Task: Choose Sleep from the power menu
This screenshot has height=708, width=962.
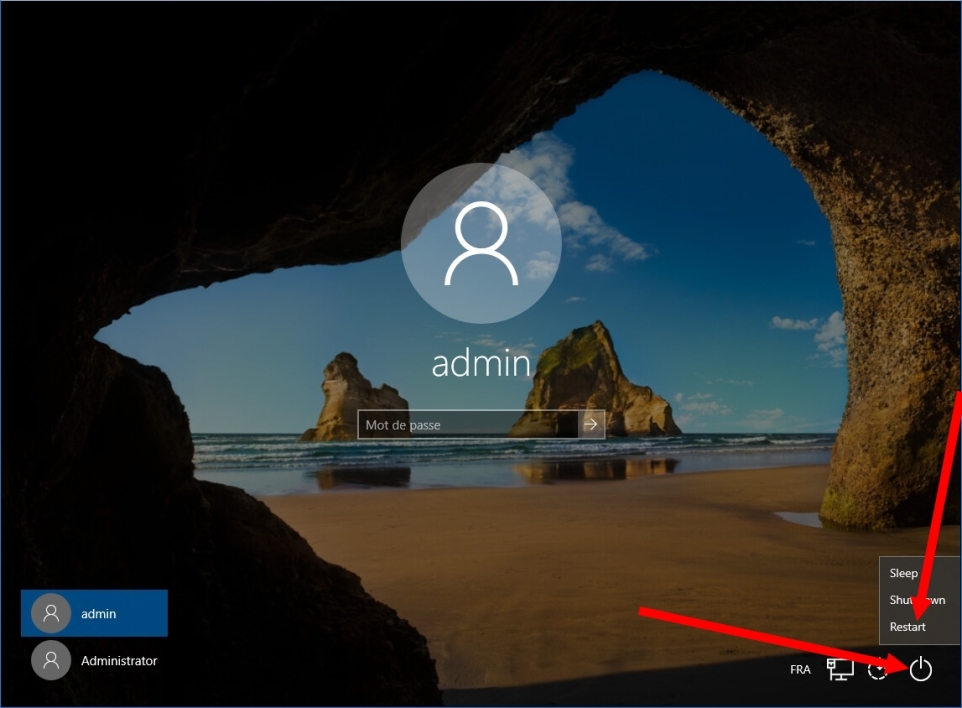Action: [904, 574]
